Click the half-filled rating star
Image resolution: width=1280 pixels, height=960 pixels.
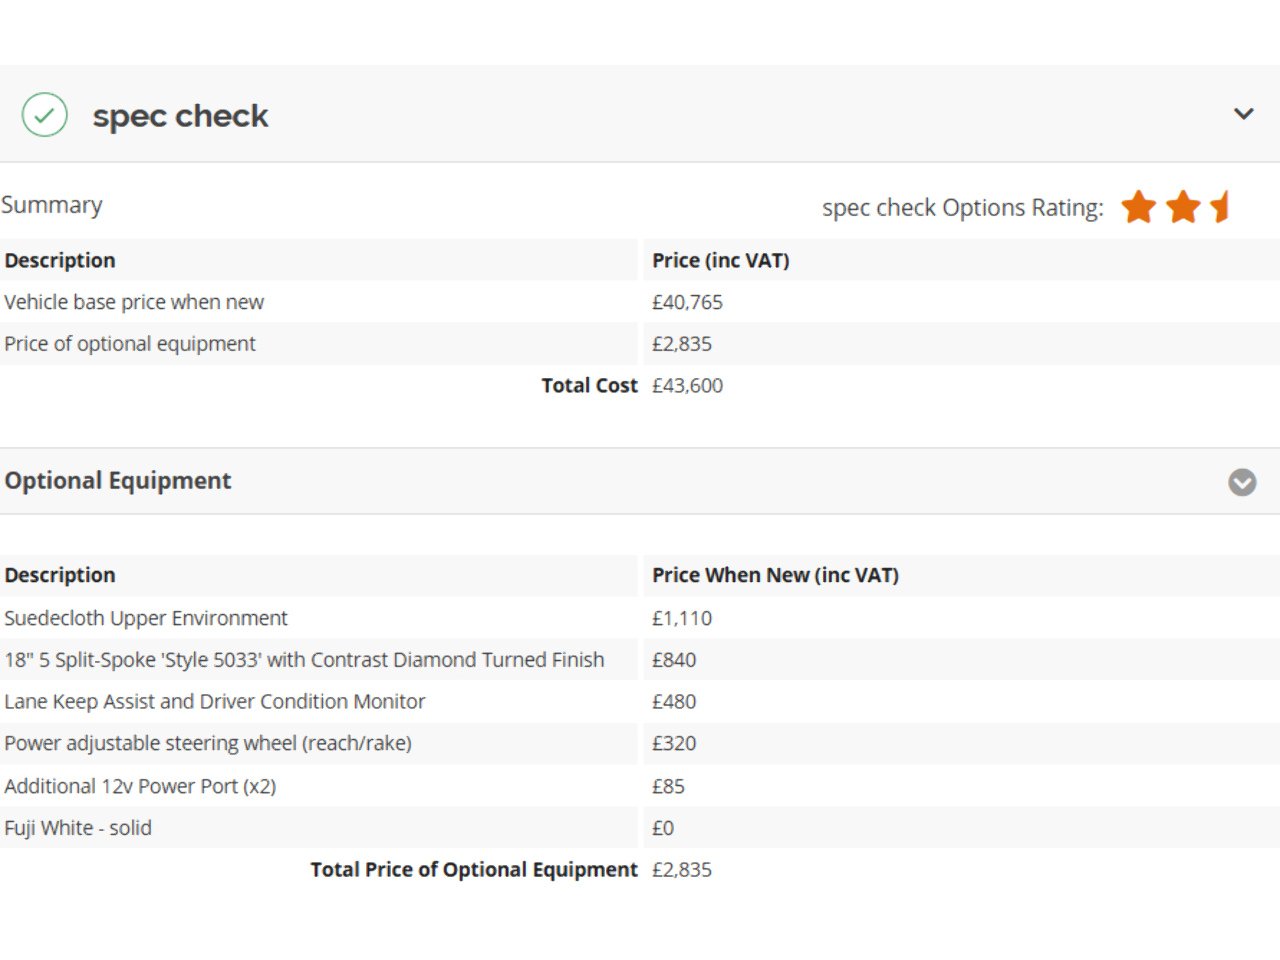(1220, 208)
